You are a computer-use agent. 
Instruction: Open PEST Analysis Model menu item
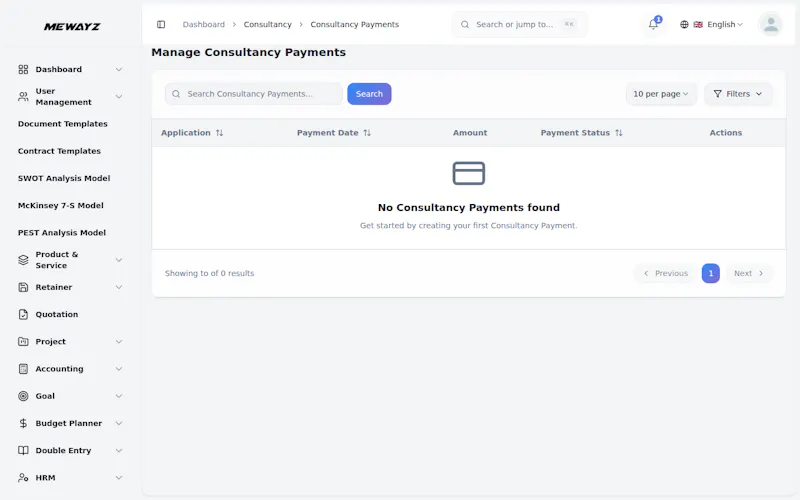(x=62, y=233)
